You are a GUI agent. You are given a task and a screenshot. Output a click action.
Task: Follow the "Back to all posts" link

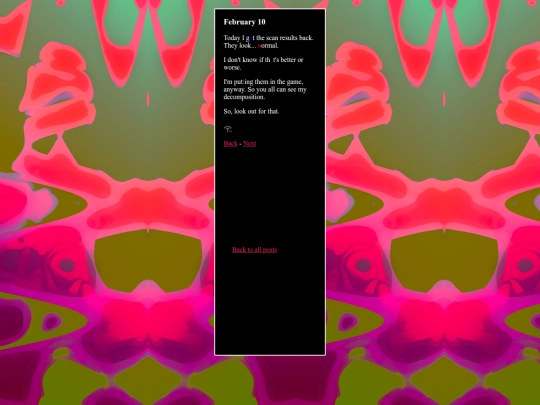255,250
